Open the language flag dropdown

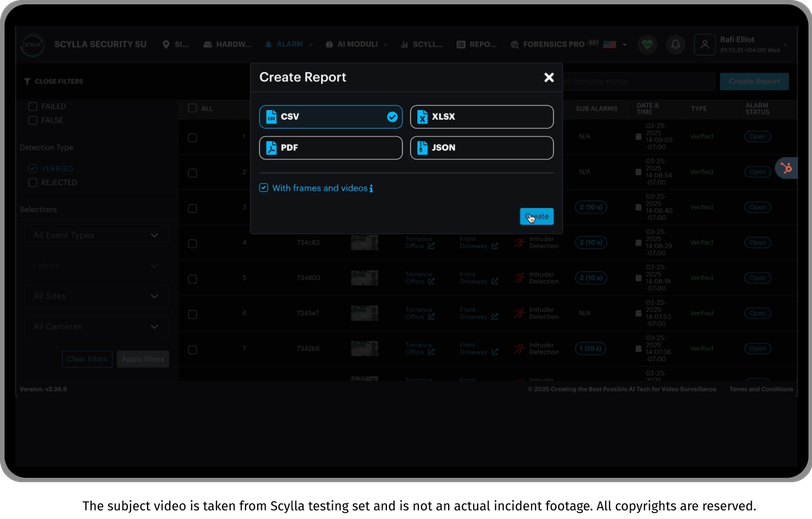click(615, 45)
